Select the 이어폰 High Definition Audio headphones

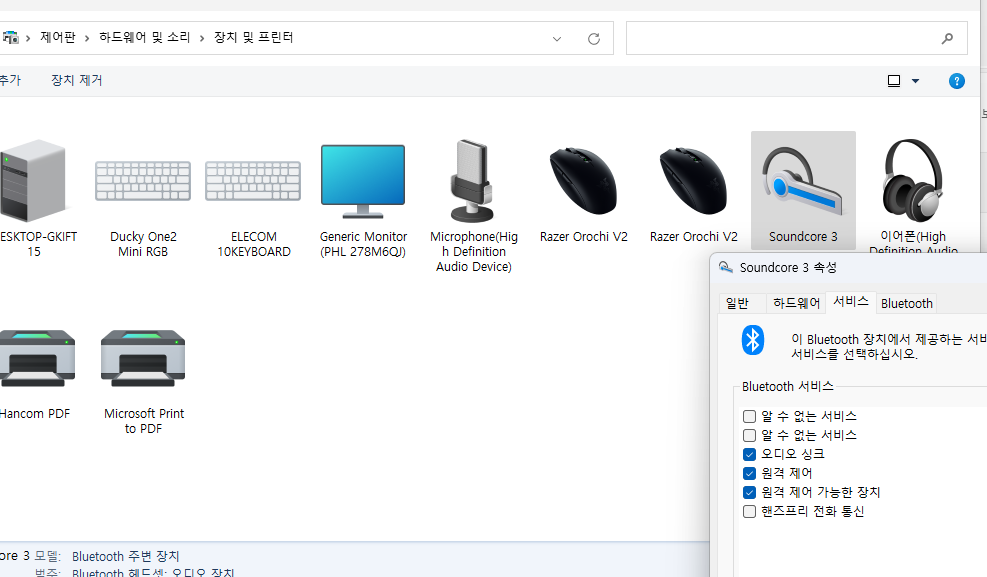point(913,181)
